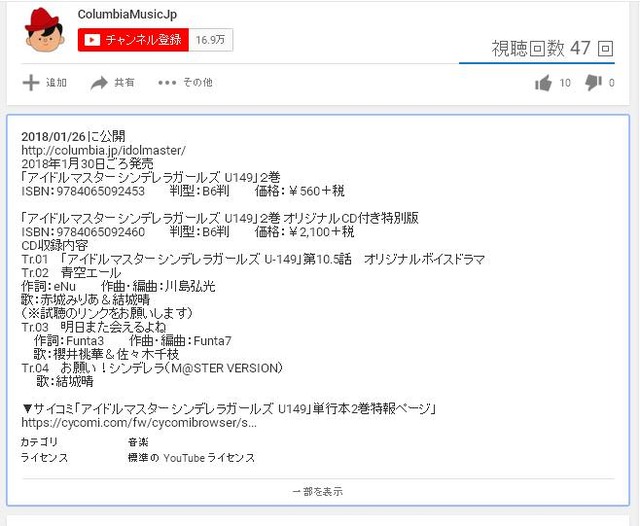640x526 pixels.
Task: Click the dislike count 0
Action: coord(611,83)
